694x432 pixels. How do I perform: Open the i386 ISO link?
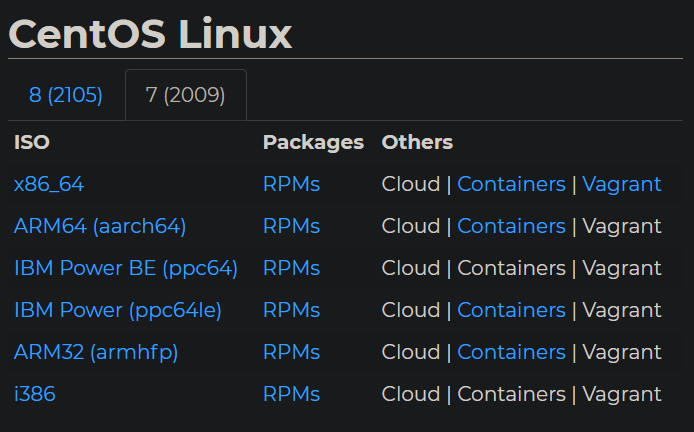pos(35,394)
